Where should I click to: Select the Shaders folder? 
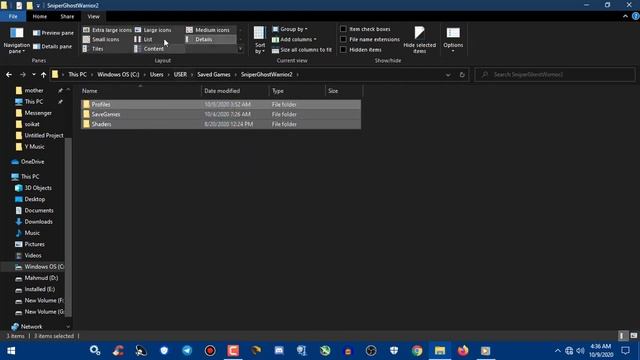pos(221,124)
